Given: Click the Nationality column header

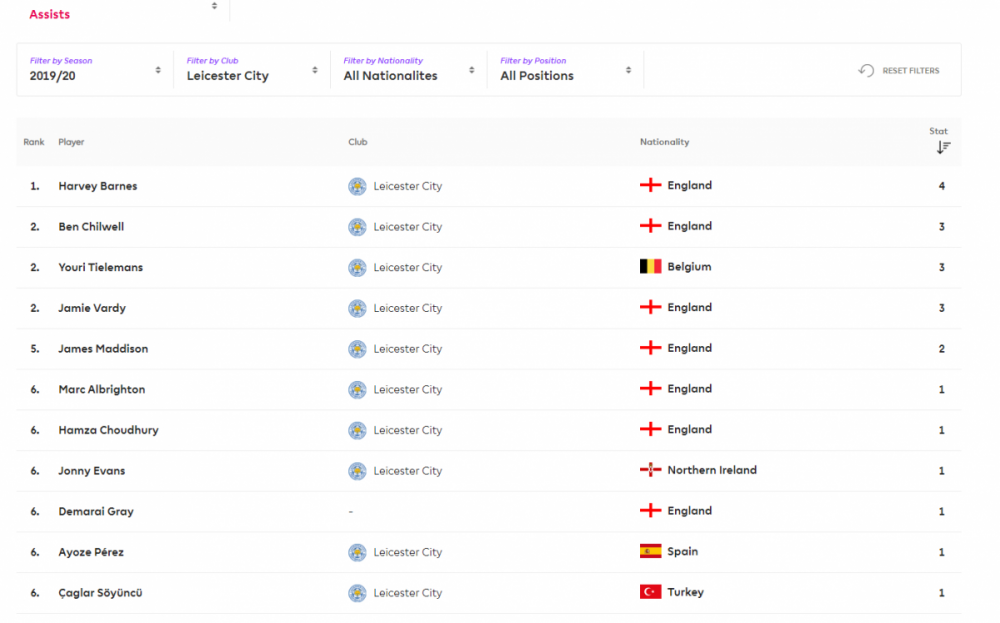Looking at the screenshot, I should pyautogui.click(x=665, y=142).
